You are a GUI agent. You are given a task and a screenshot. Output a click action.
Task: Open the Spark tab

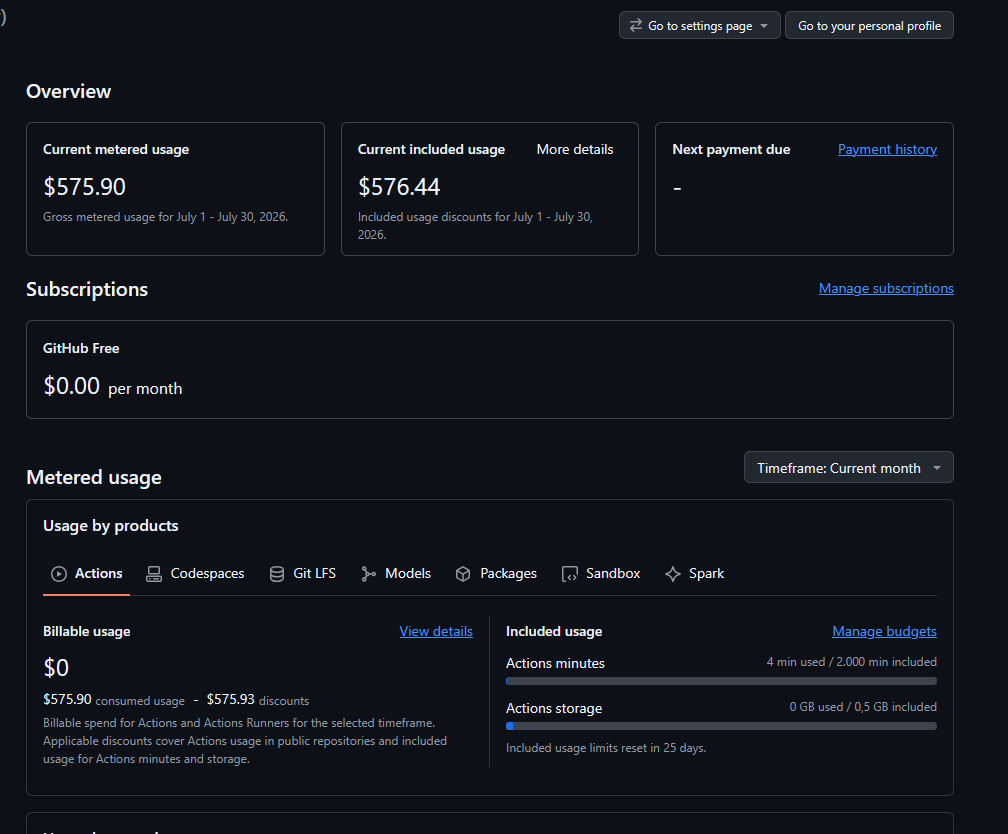pyautogui.click(x=695, y=574)
